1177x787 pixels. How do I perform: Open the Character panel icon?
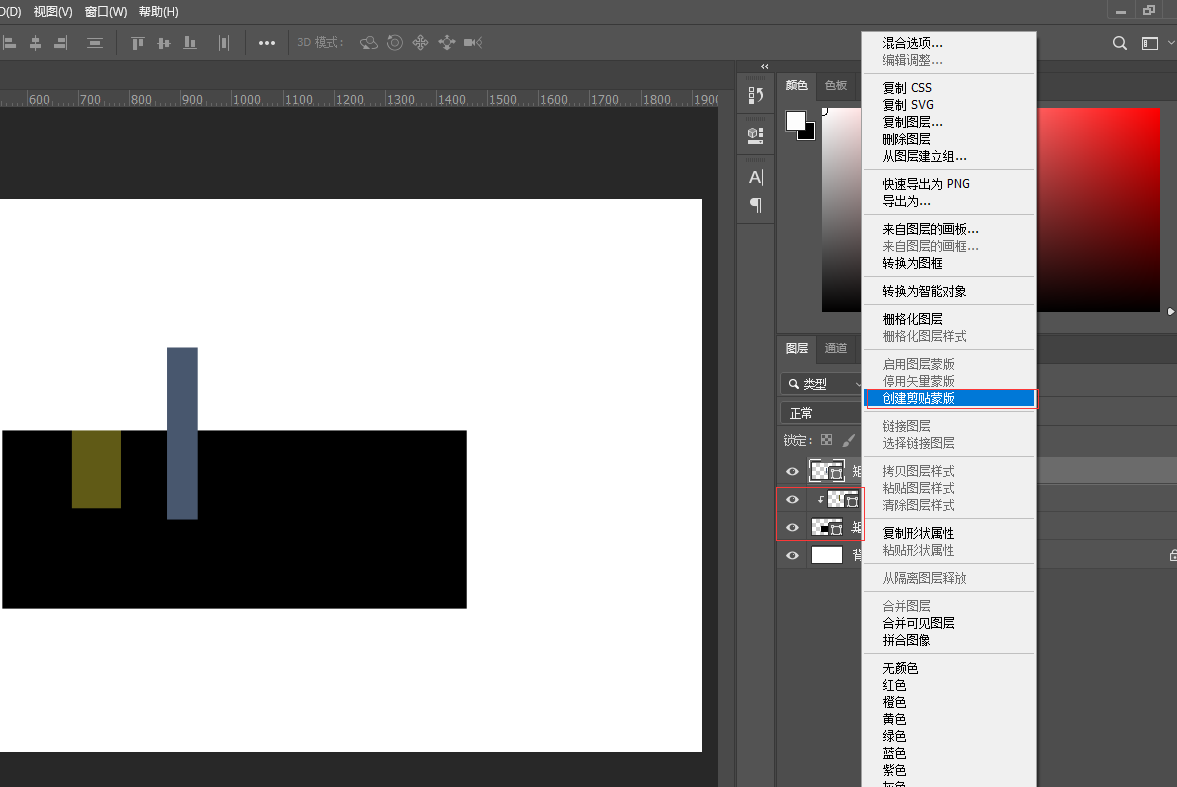[x=756, y=177]
